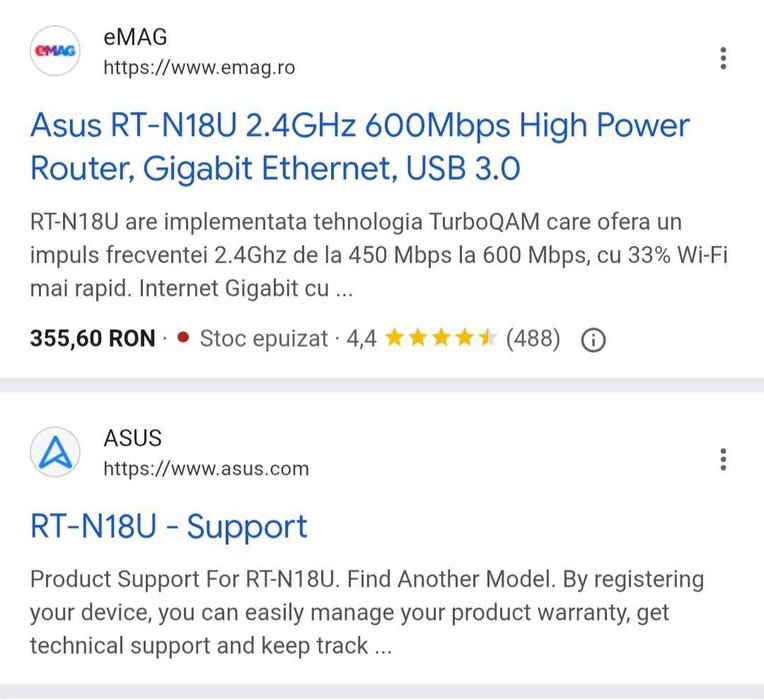Click the red out-of-stock dot indicator
Image resolution: width=764 pixels, height=700 pixels.
(x=183, y=338)
